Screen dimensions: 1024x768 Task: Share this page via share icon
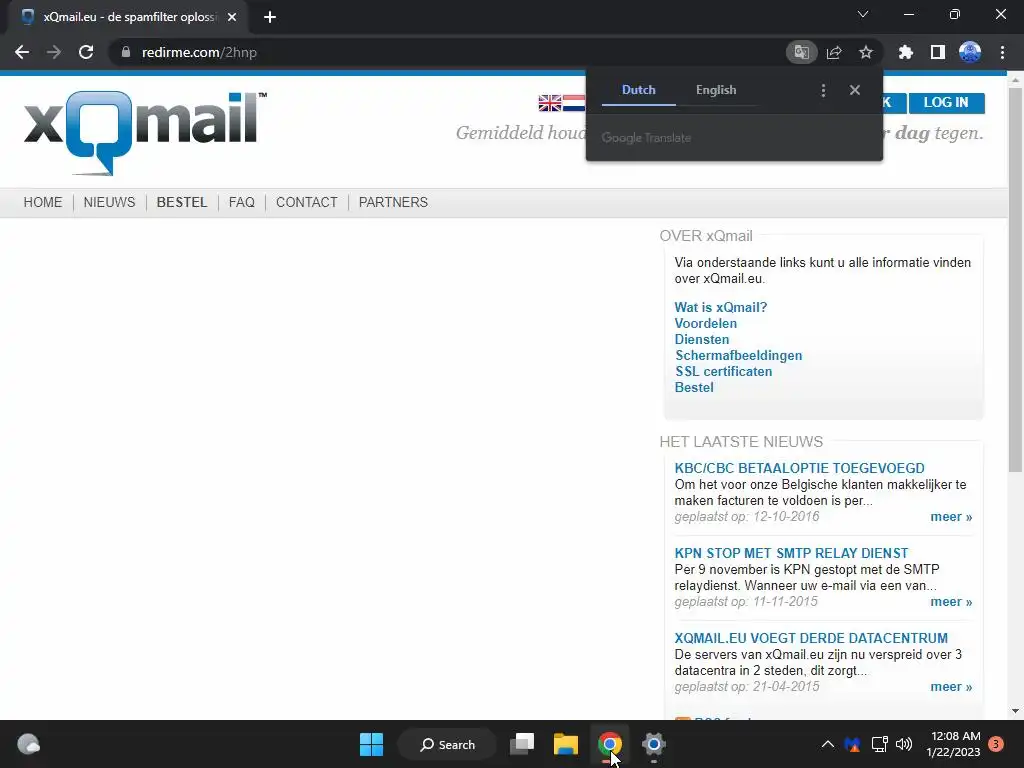[x=834, y=52]
